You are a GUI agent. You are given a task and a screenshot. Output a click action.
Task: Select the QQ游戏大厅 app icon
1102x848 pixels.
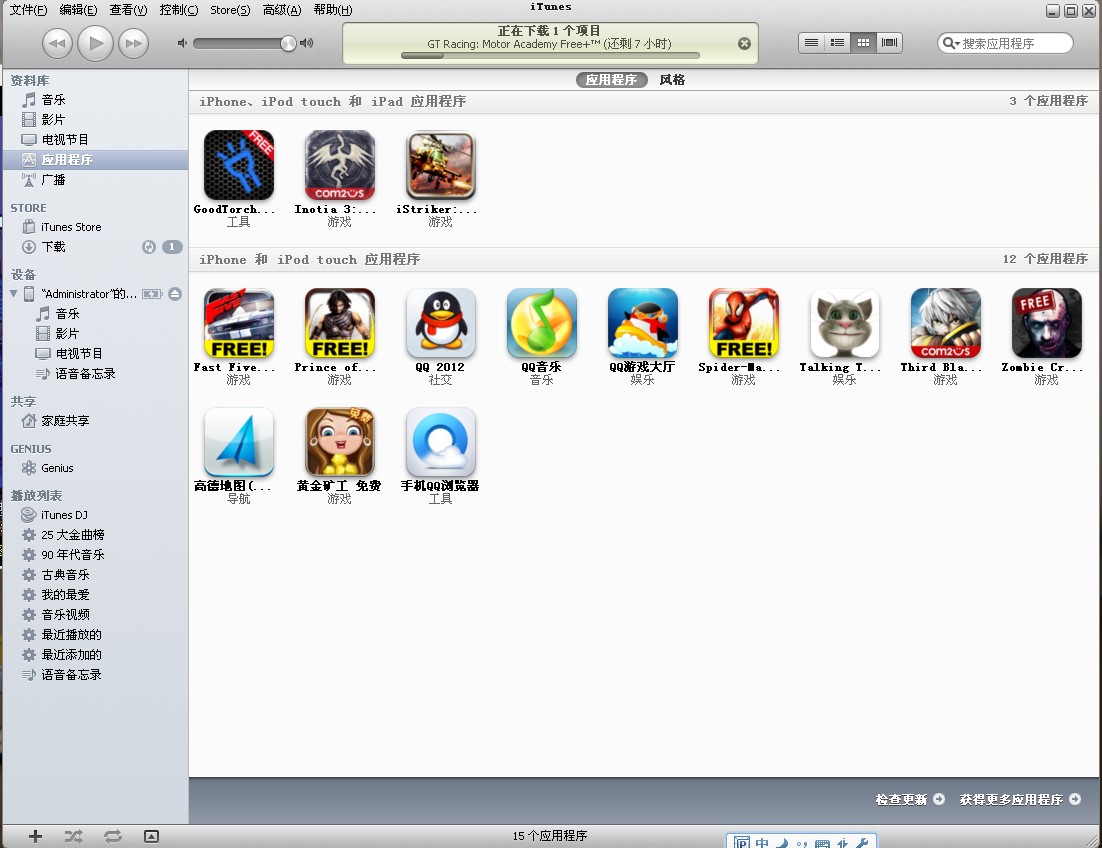pos(642,323)
